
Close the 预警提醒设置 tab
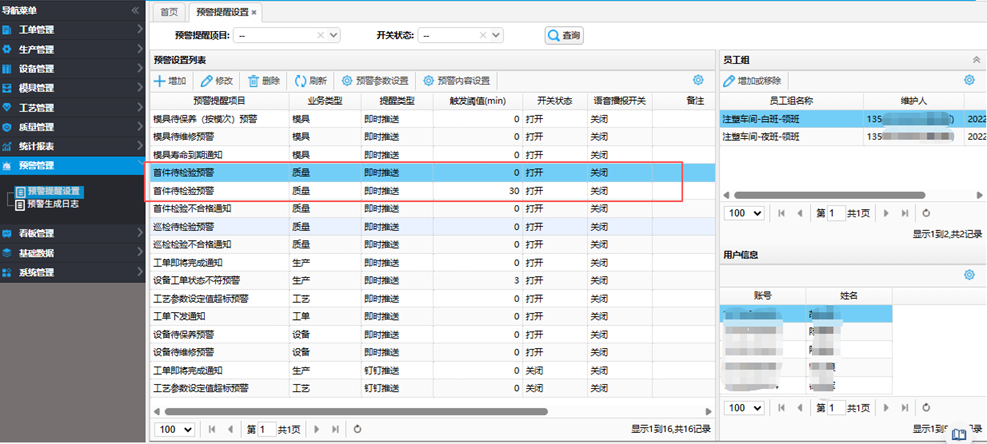tap(254, 12)
